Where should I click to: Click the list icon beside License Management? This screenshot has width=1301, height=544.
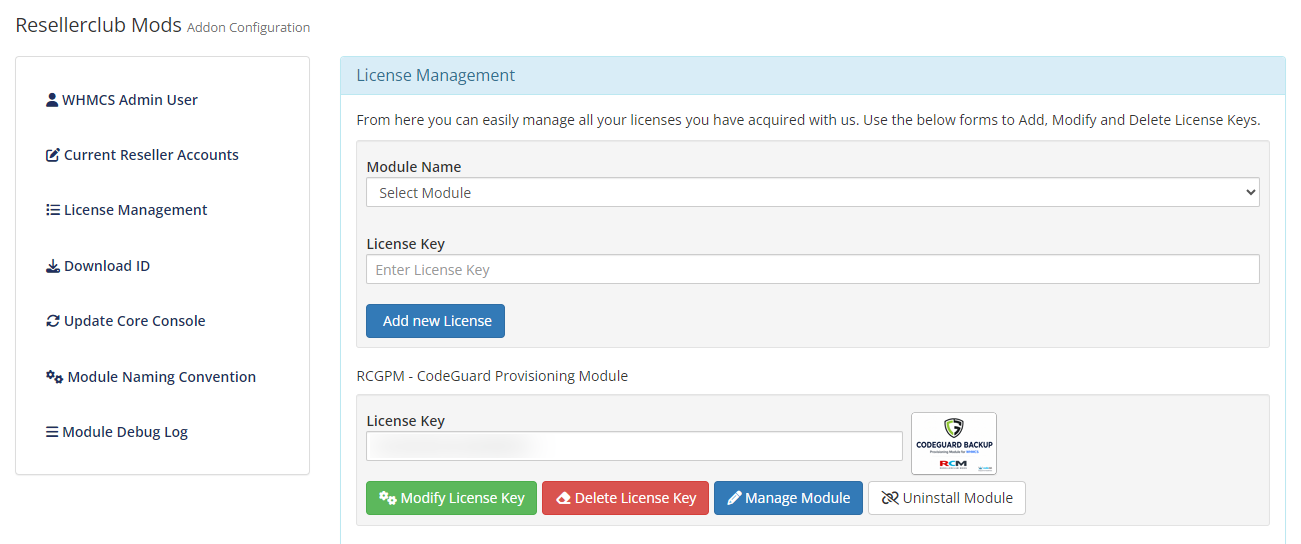[53, 210]
